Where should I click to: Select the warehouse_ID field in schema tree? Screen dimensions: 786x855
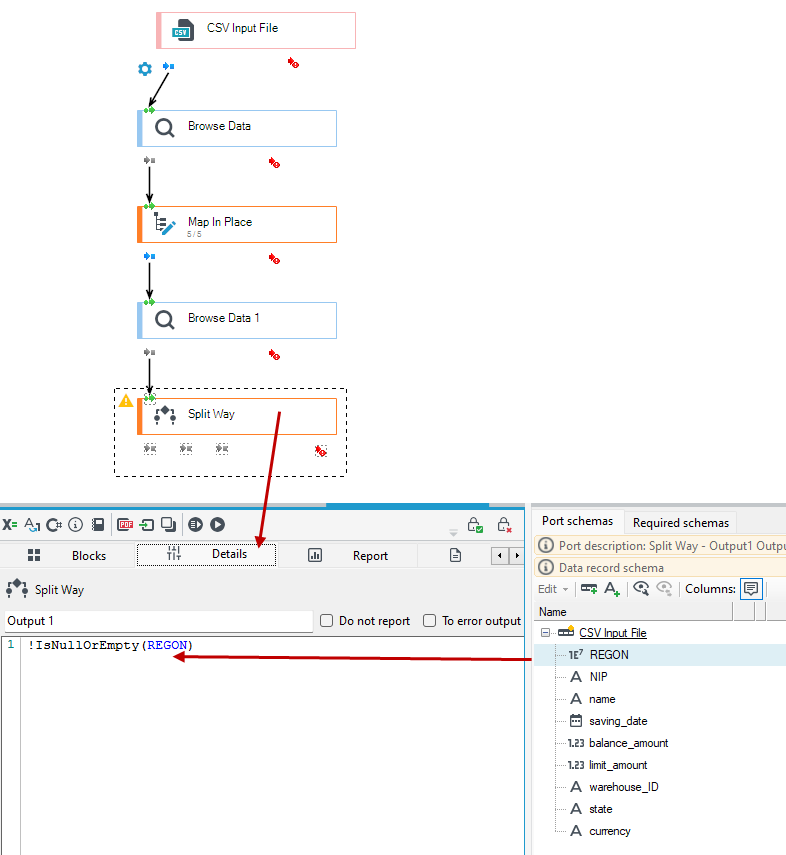click(x=659, y=787)
